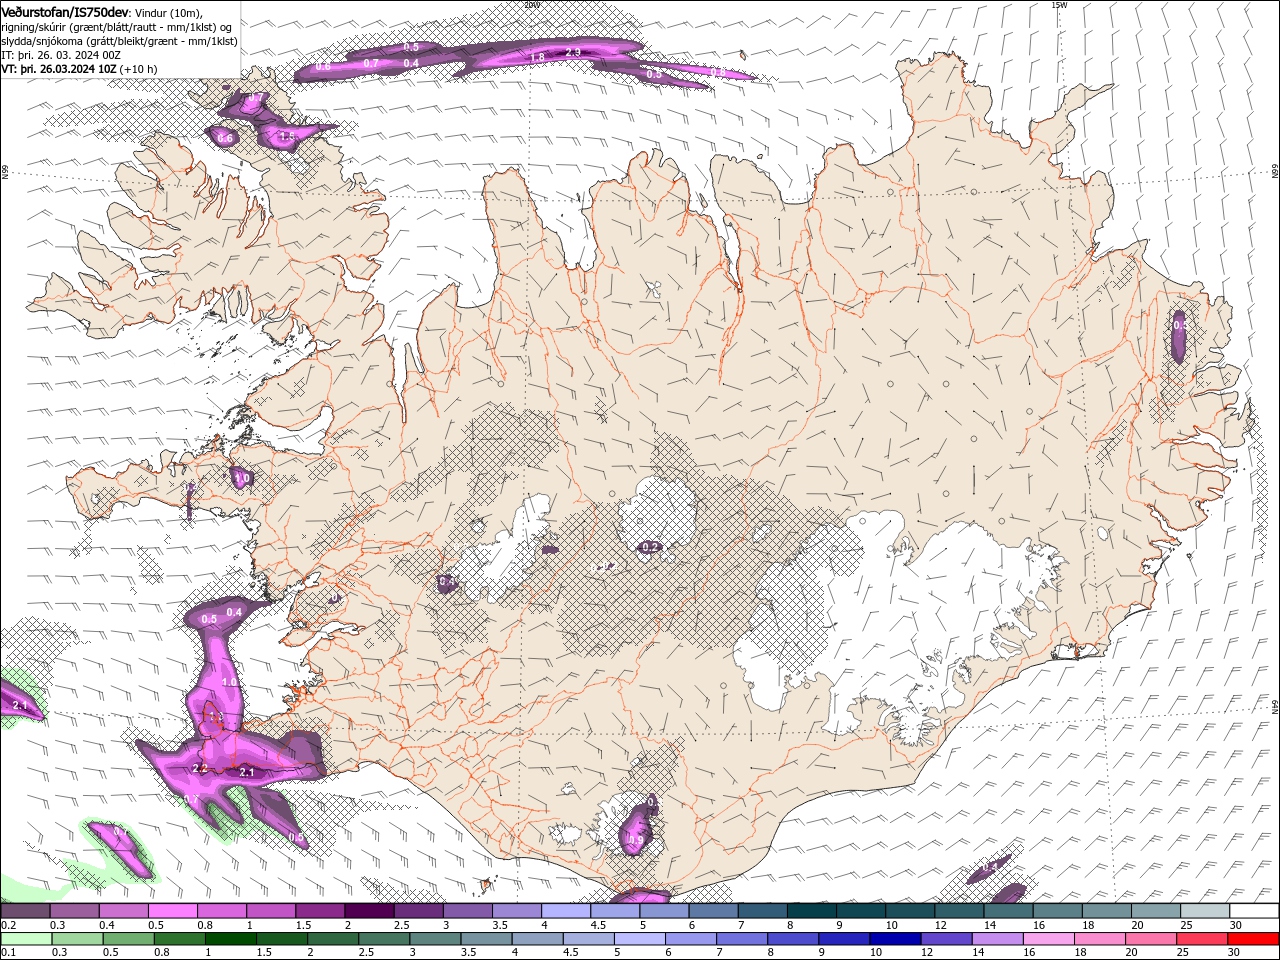Click the '15W' longitude label
Image resolution: width=1280 pixels, height=960 pixels.
[1059, 5]
